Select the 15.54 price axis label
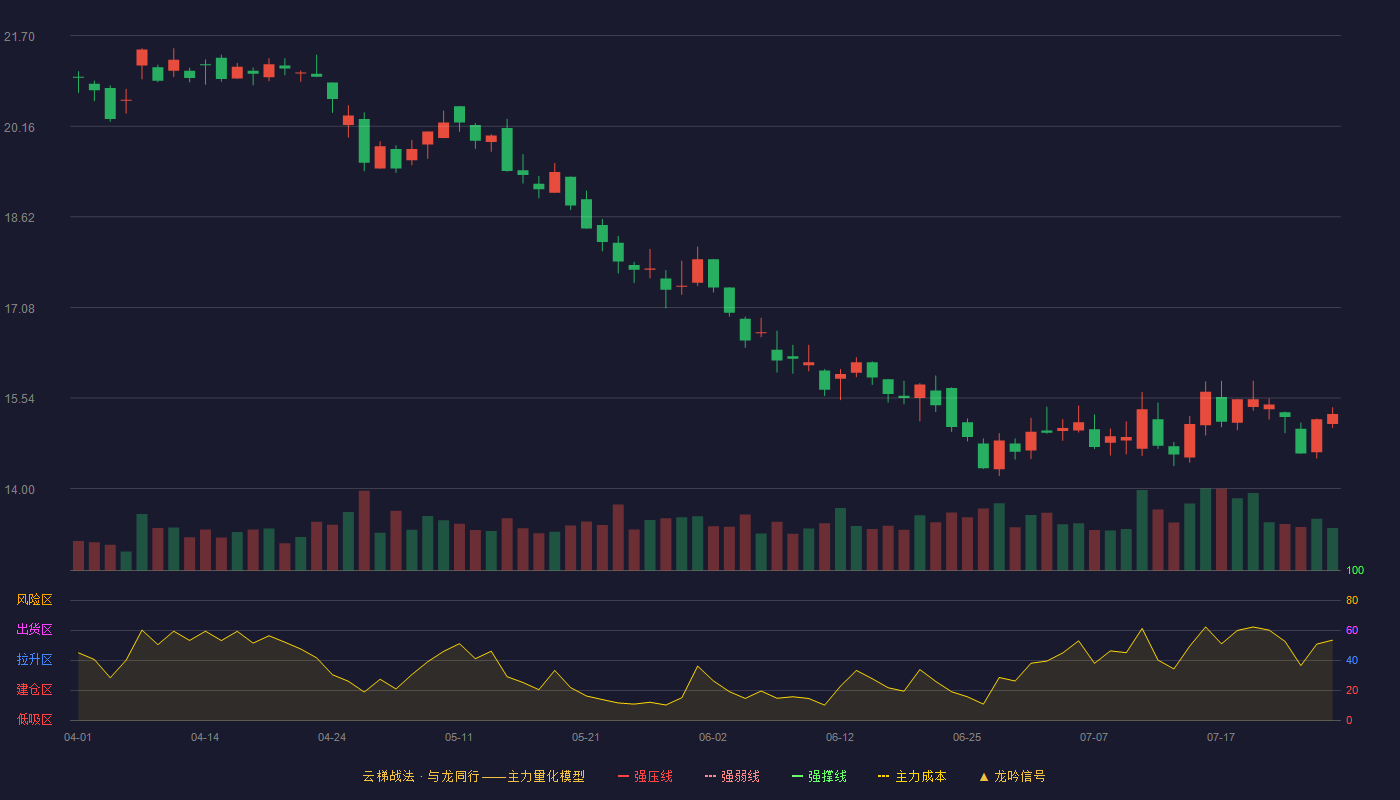This screenshot has height=800, width=1400. coord(19,399)
